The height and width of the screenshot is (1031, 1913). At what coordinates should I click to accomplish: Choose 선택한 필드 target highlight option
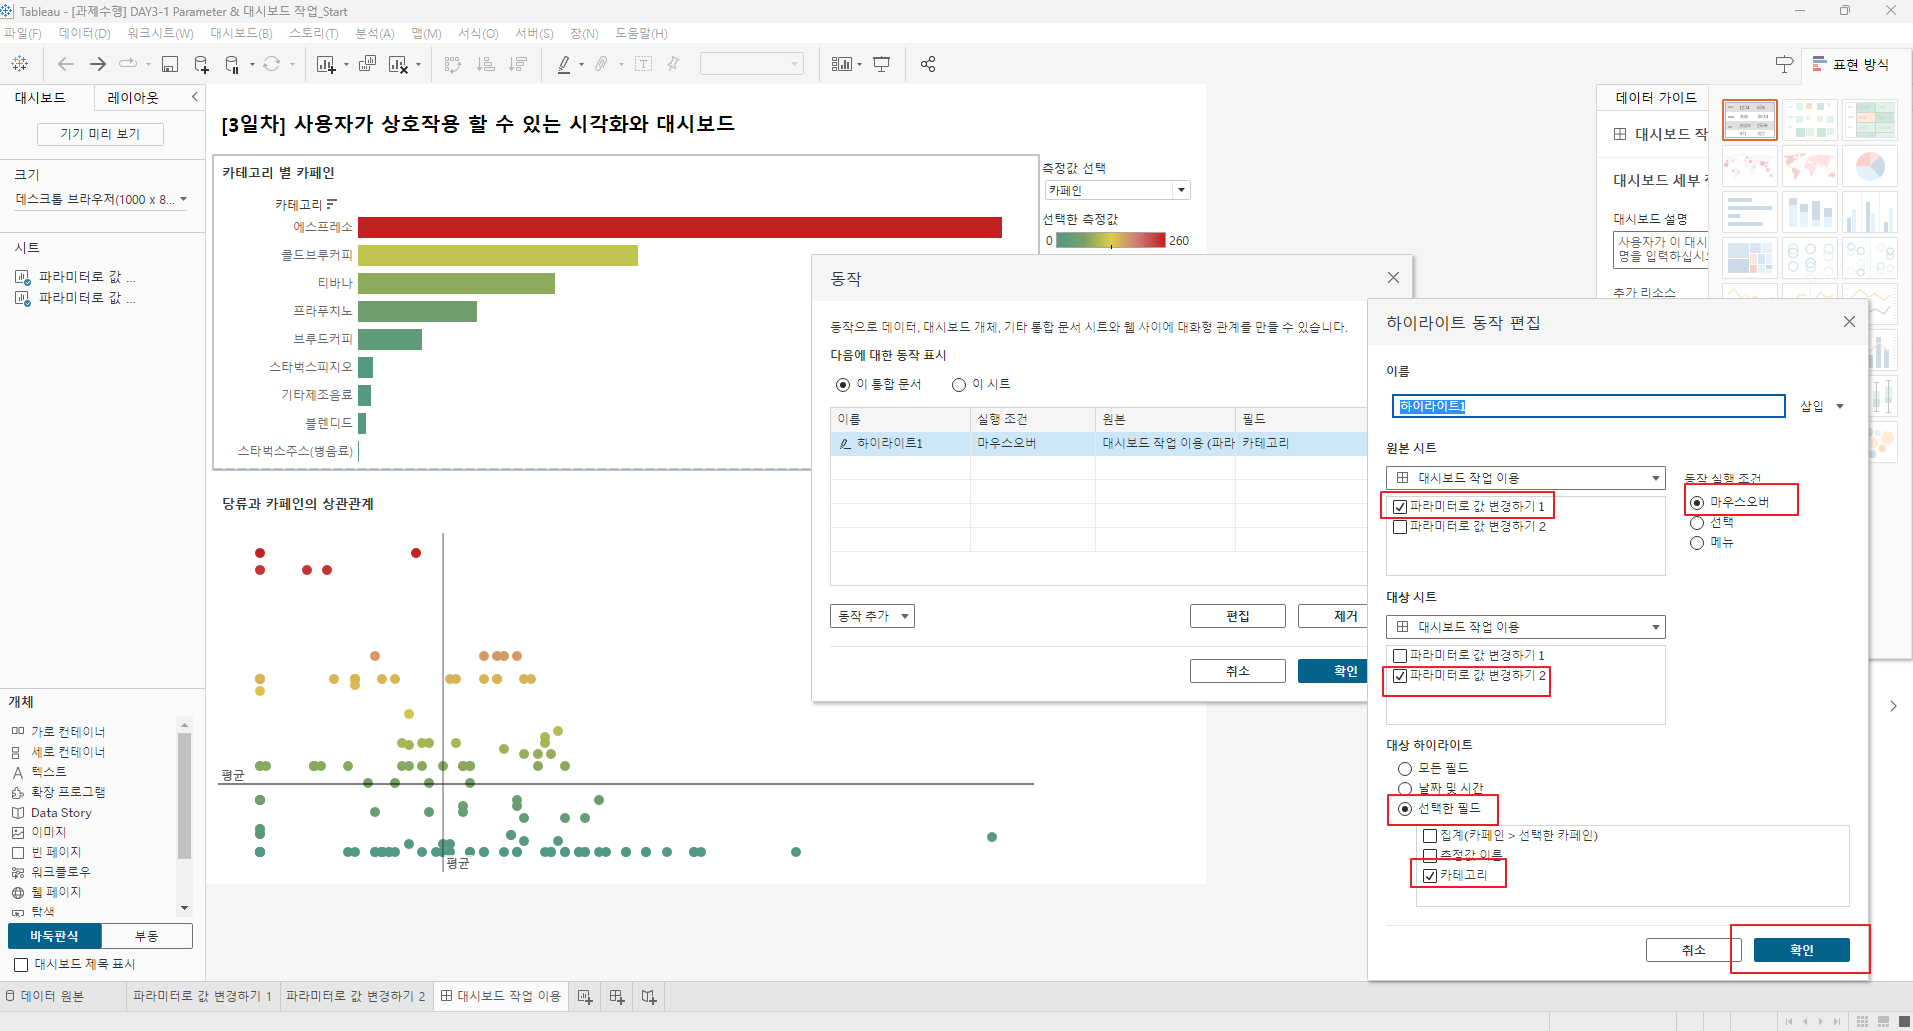click(x=1405, y=809)
